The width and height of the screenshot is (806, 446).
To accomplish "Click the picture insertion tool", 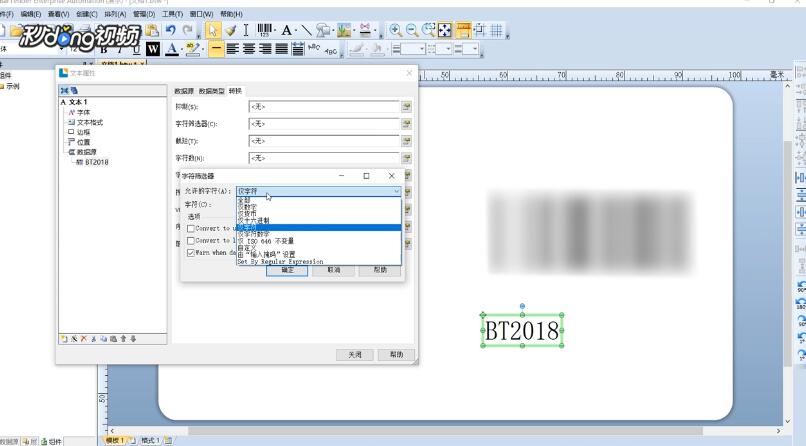I will pyautogui.click(x=344, y=31).
